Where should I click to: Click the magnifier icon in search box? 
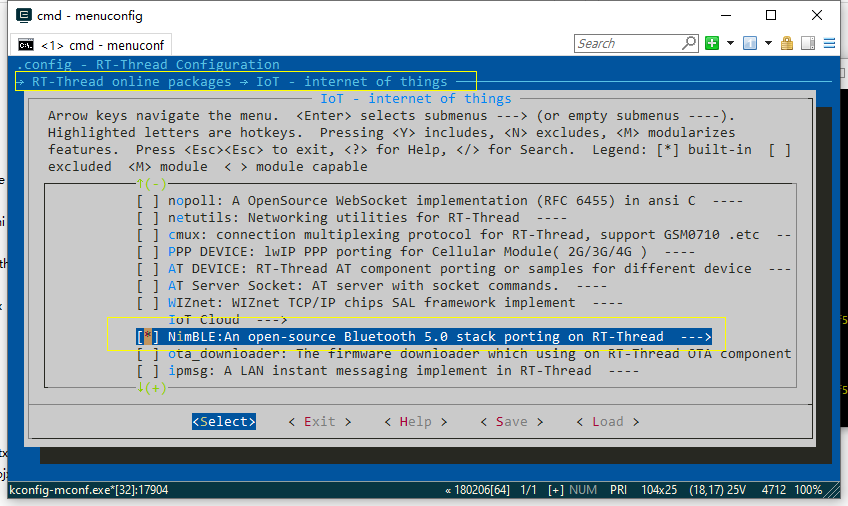click(x=689, y=43)
